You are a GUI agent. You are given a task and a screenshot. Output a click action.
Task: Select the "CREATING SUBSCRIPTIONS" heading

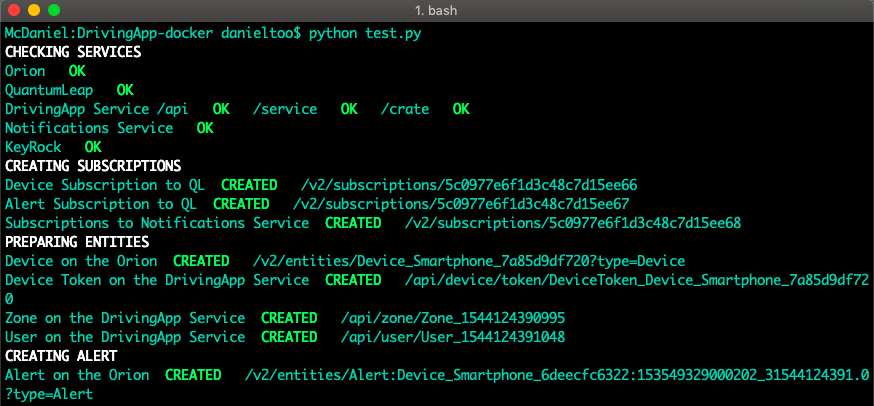(x=93, y=166)
